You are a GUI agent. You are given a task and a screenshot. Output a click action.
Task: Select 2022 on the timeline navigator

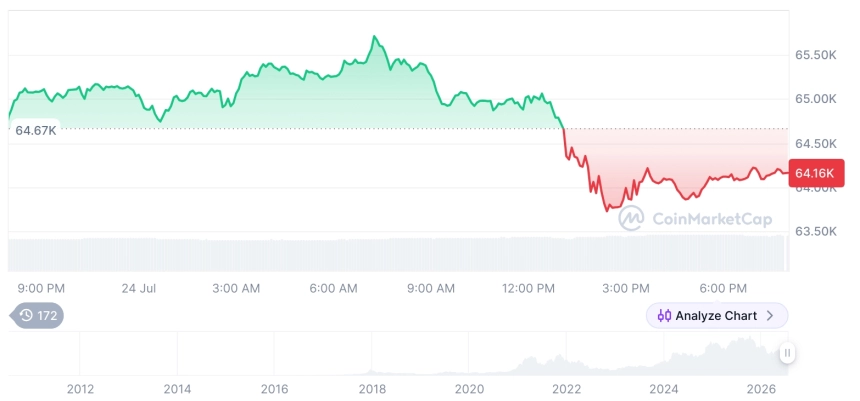[x=567, y=389]
